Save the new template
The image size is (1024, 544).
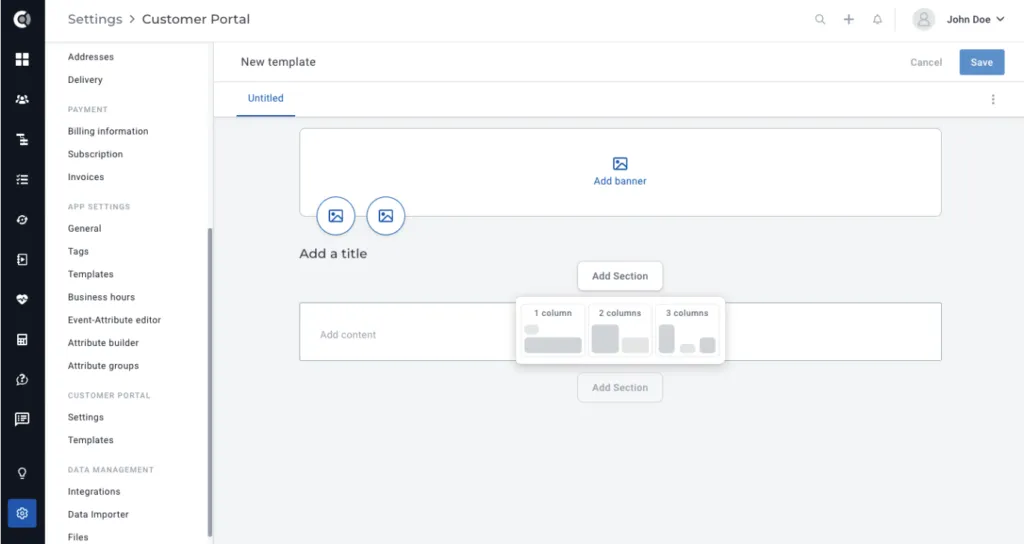click(x=982, y=62)
